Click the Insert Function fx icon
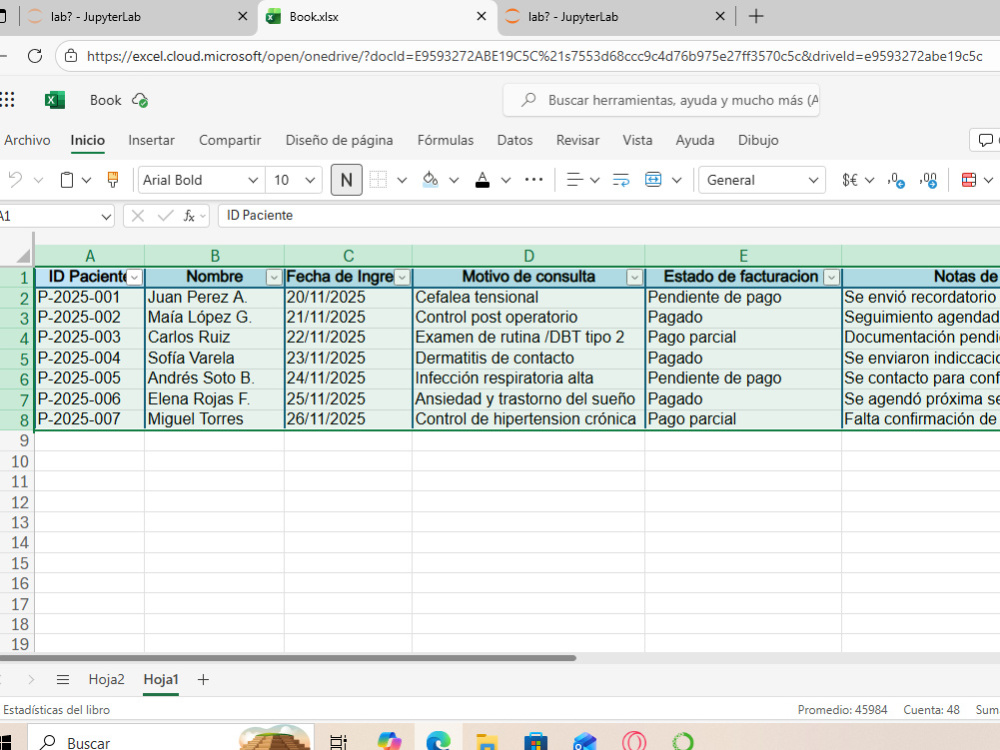The image size is (1000, 750). point(189,216)
